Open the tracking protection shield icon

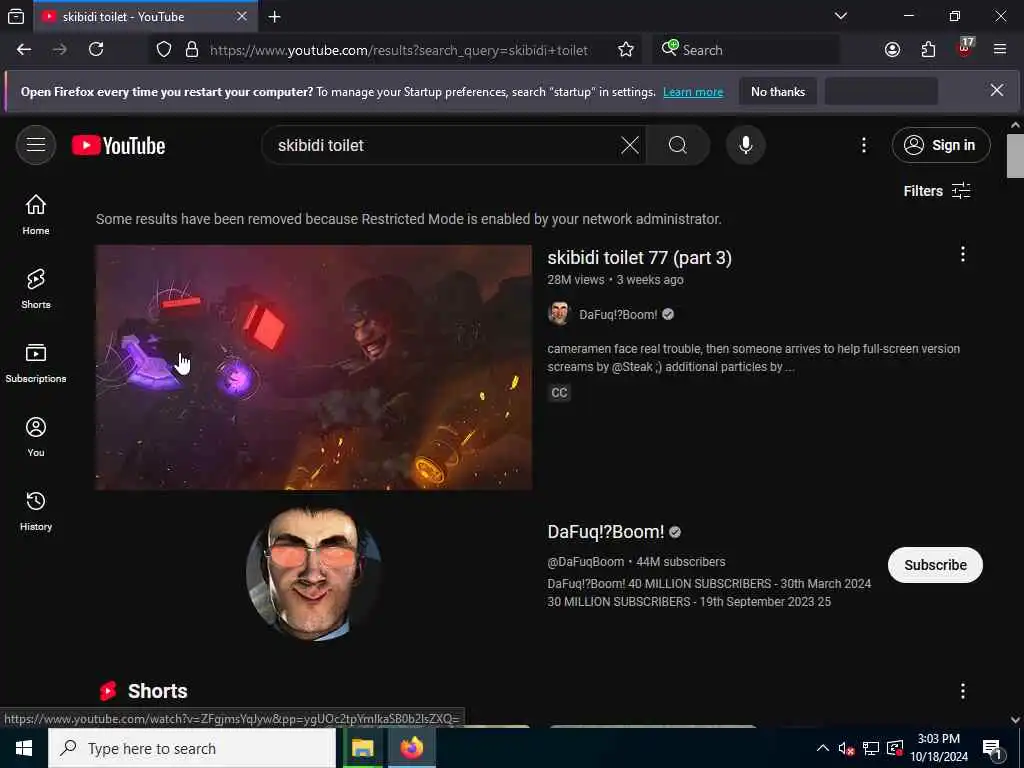[x=164, y=50]
